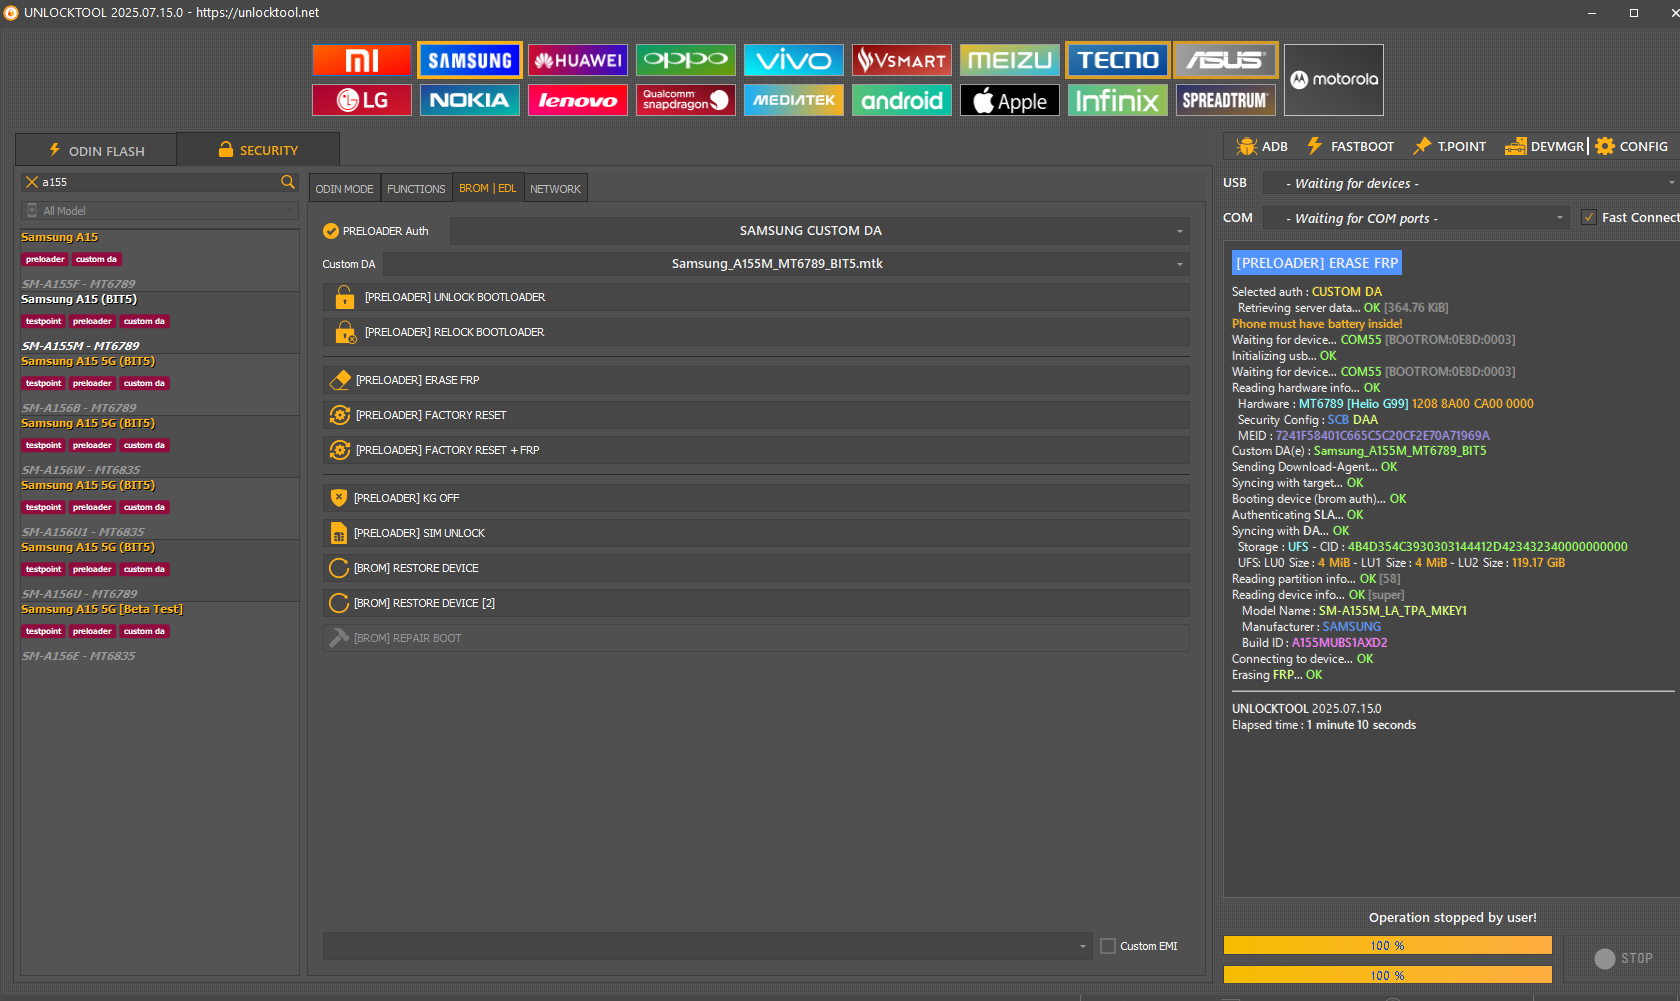
Task: Select the Huawei brand logo
Action: click(x=578, y=60)
